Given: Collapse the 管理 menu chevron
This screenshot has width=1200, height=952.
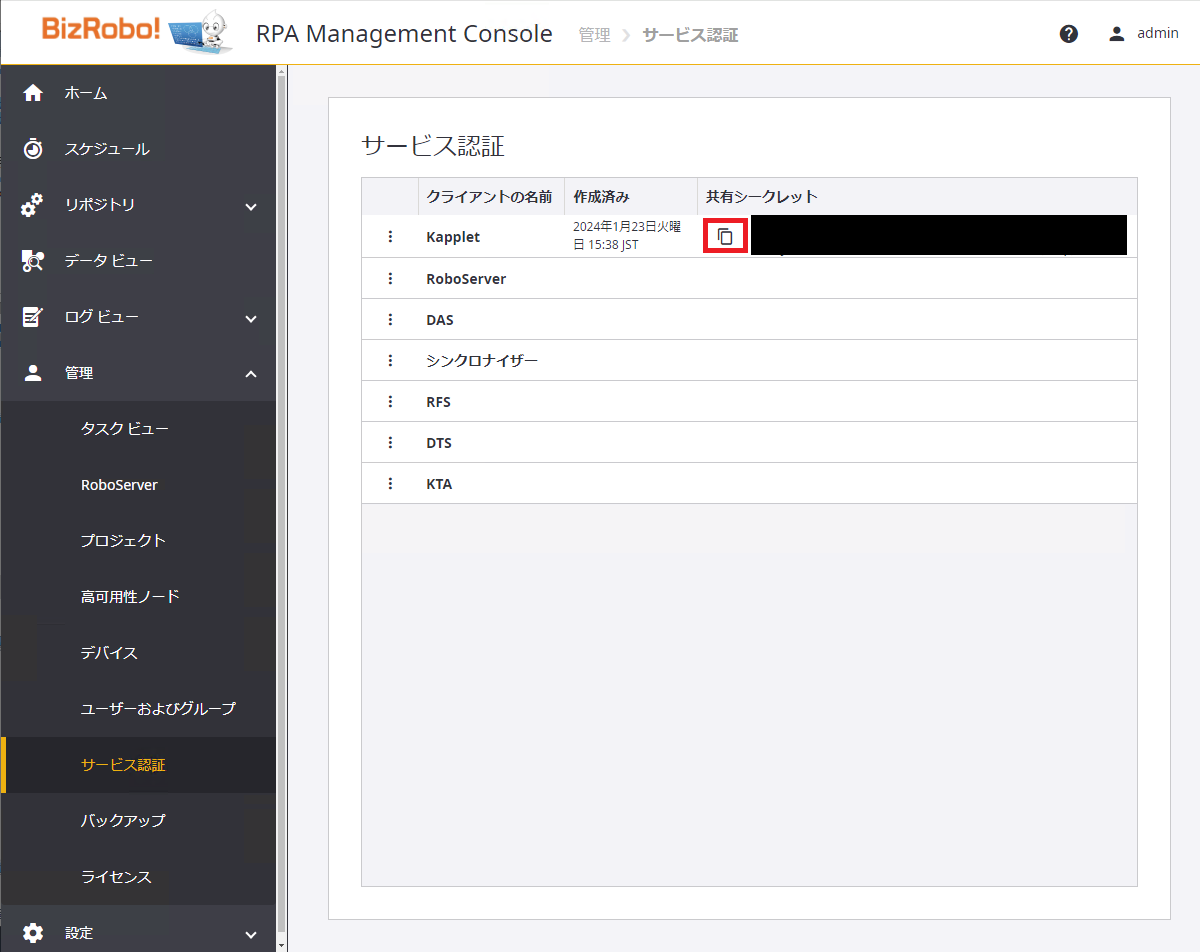Looking at the screenshot, I should [251, 374].
